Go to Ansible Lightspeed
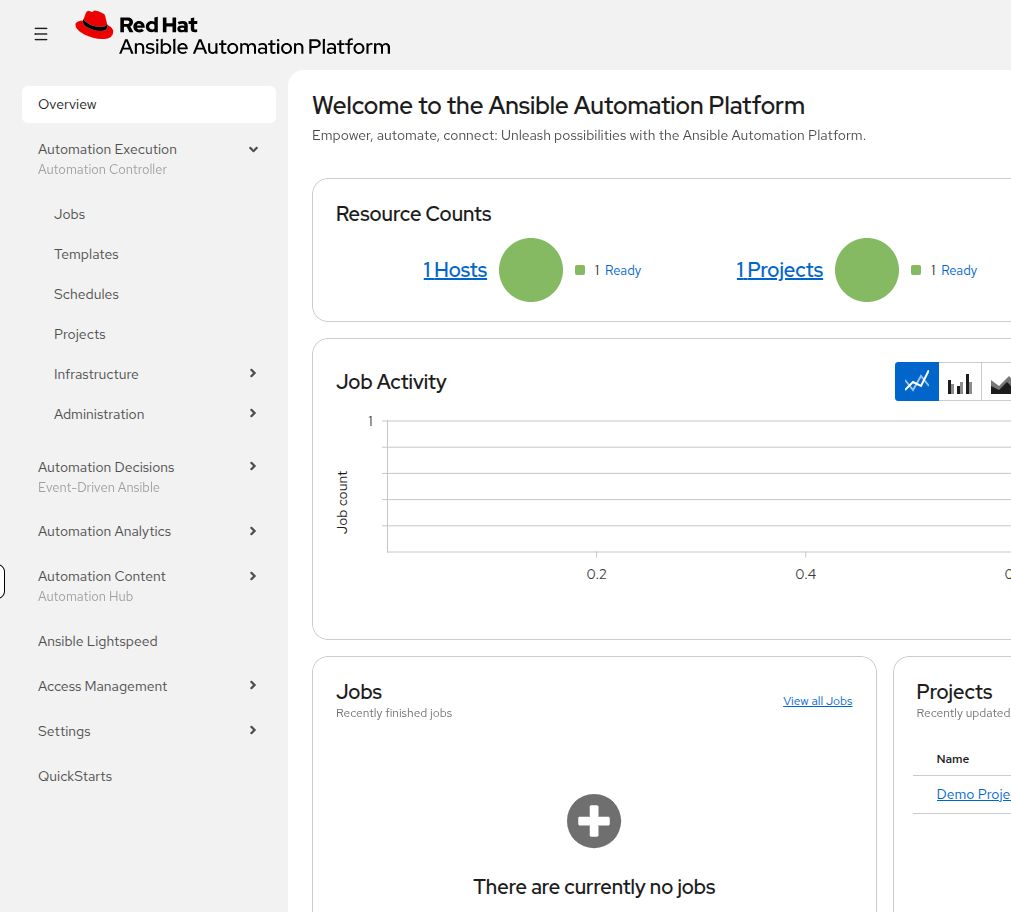Screen dimensions: 1011x912 [98, 641]
